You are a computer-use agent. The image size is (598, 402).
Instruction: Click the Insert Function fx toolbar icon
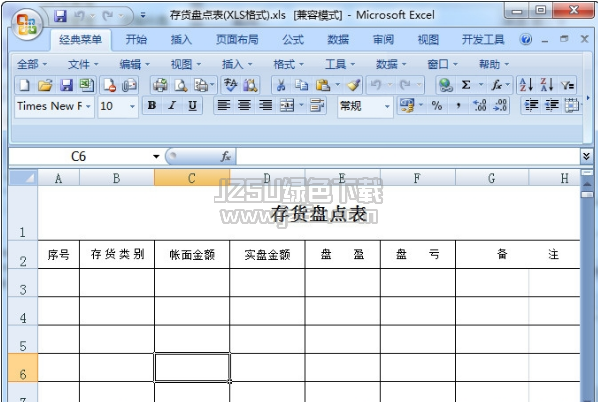(x=496, y=85)
